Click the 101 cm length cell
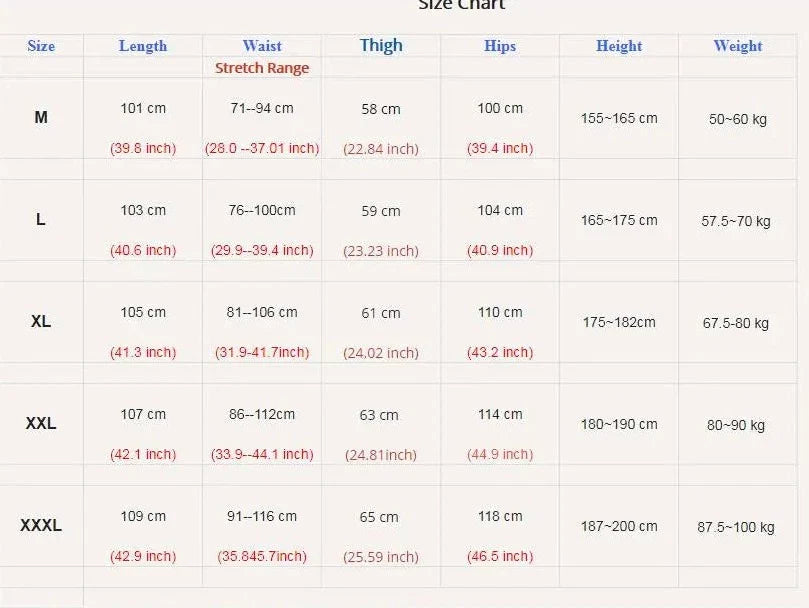809x608 pixels. [143, 108]
